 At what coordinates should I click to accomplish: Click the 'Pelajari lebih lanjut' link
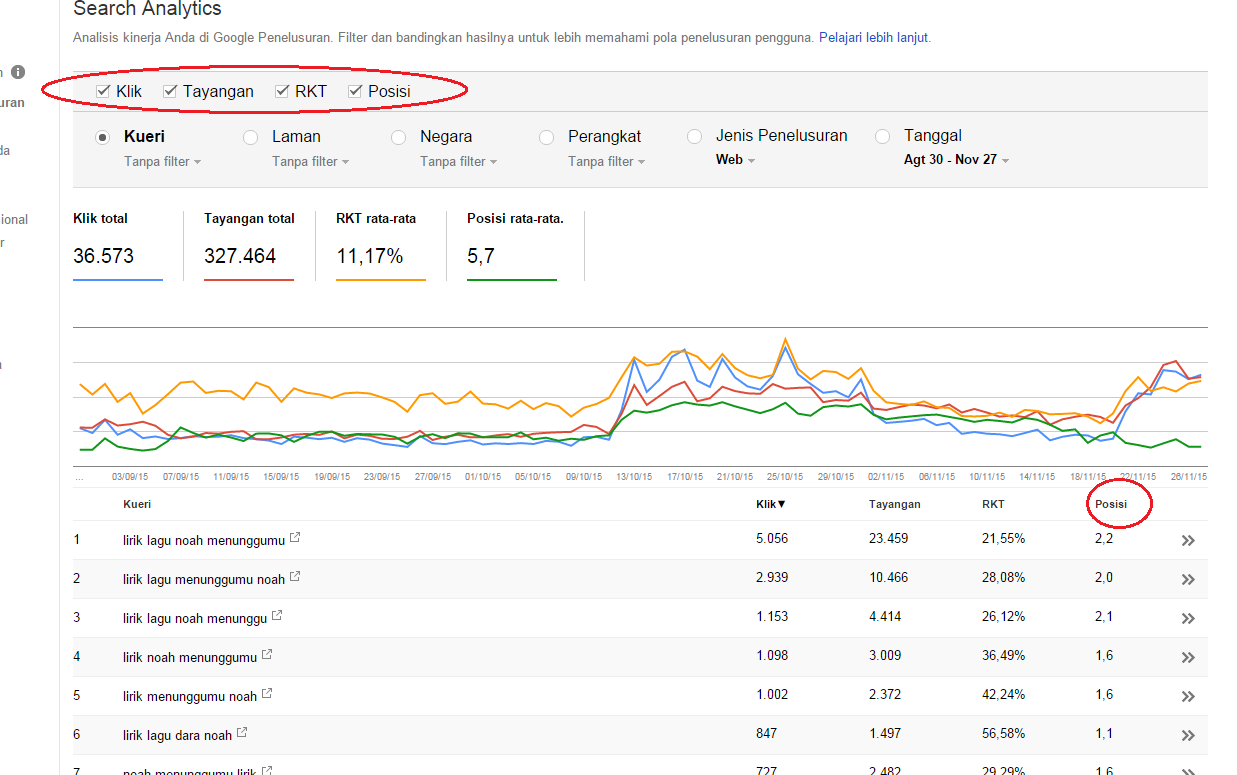[873, 38]
